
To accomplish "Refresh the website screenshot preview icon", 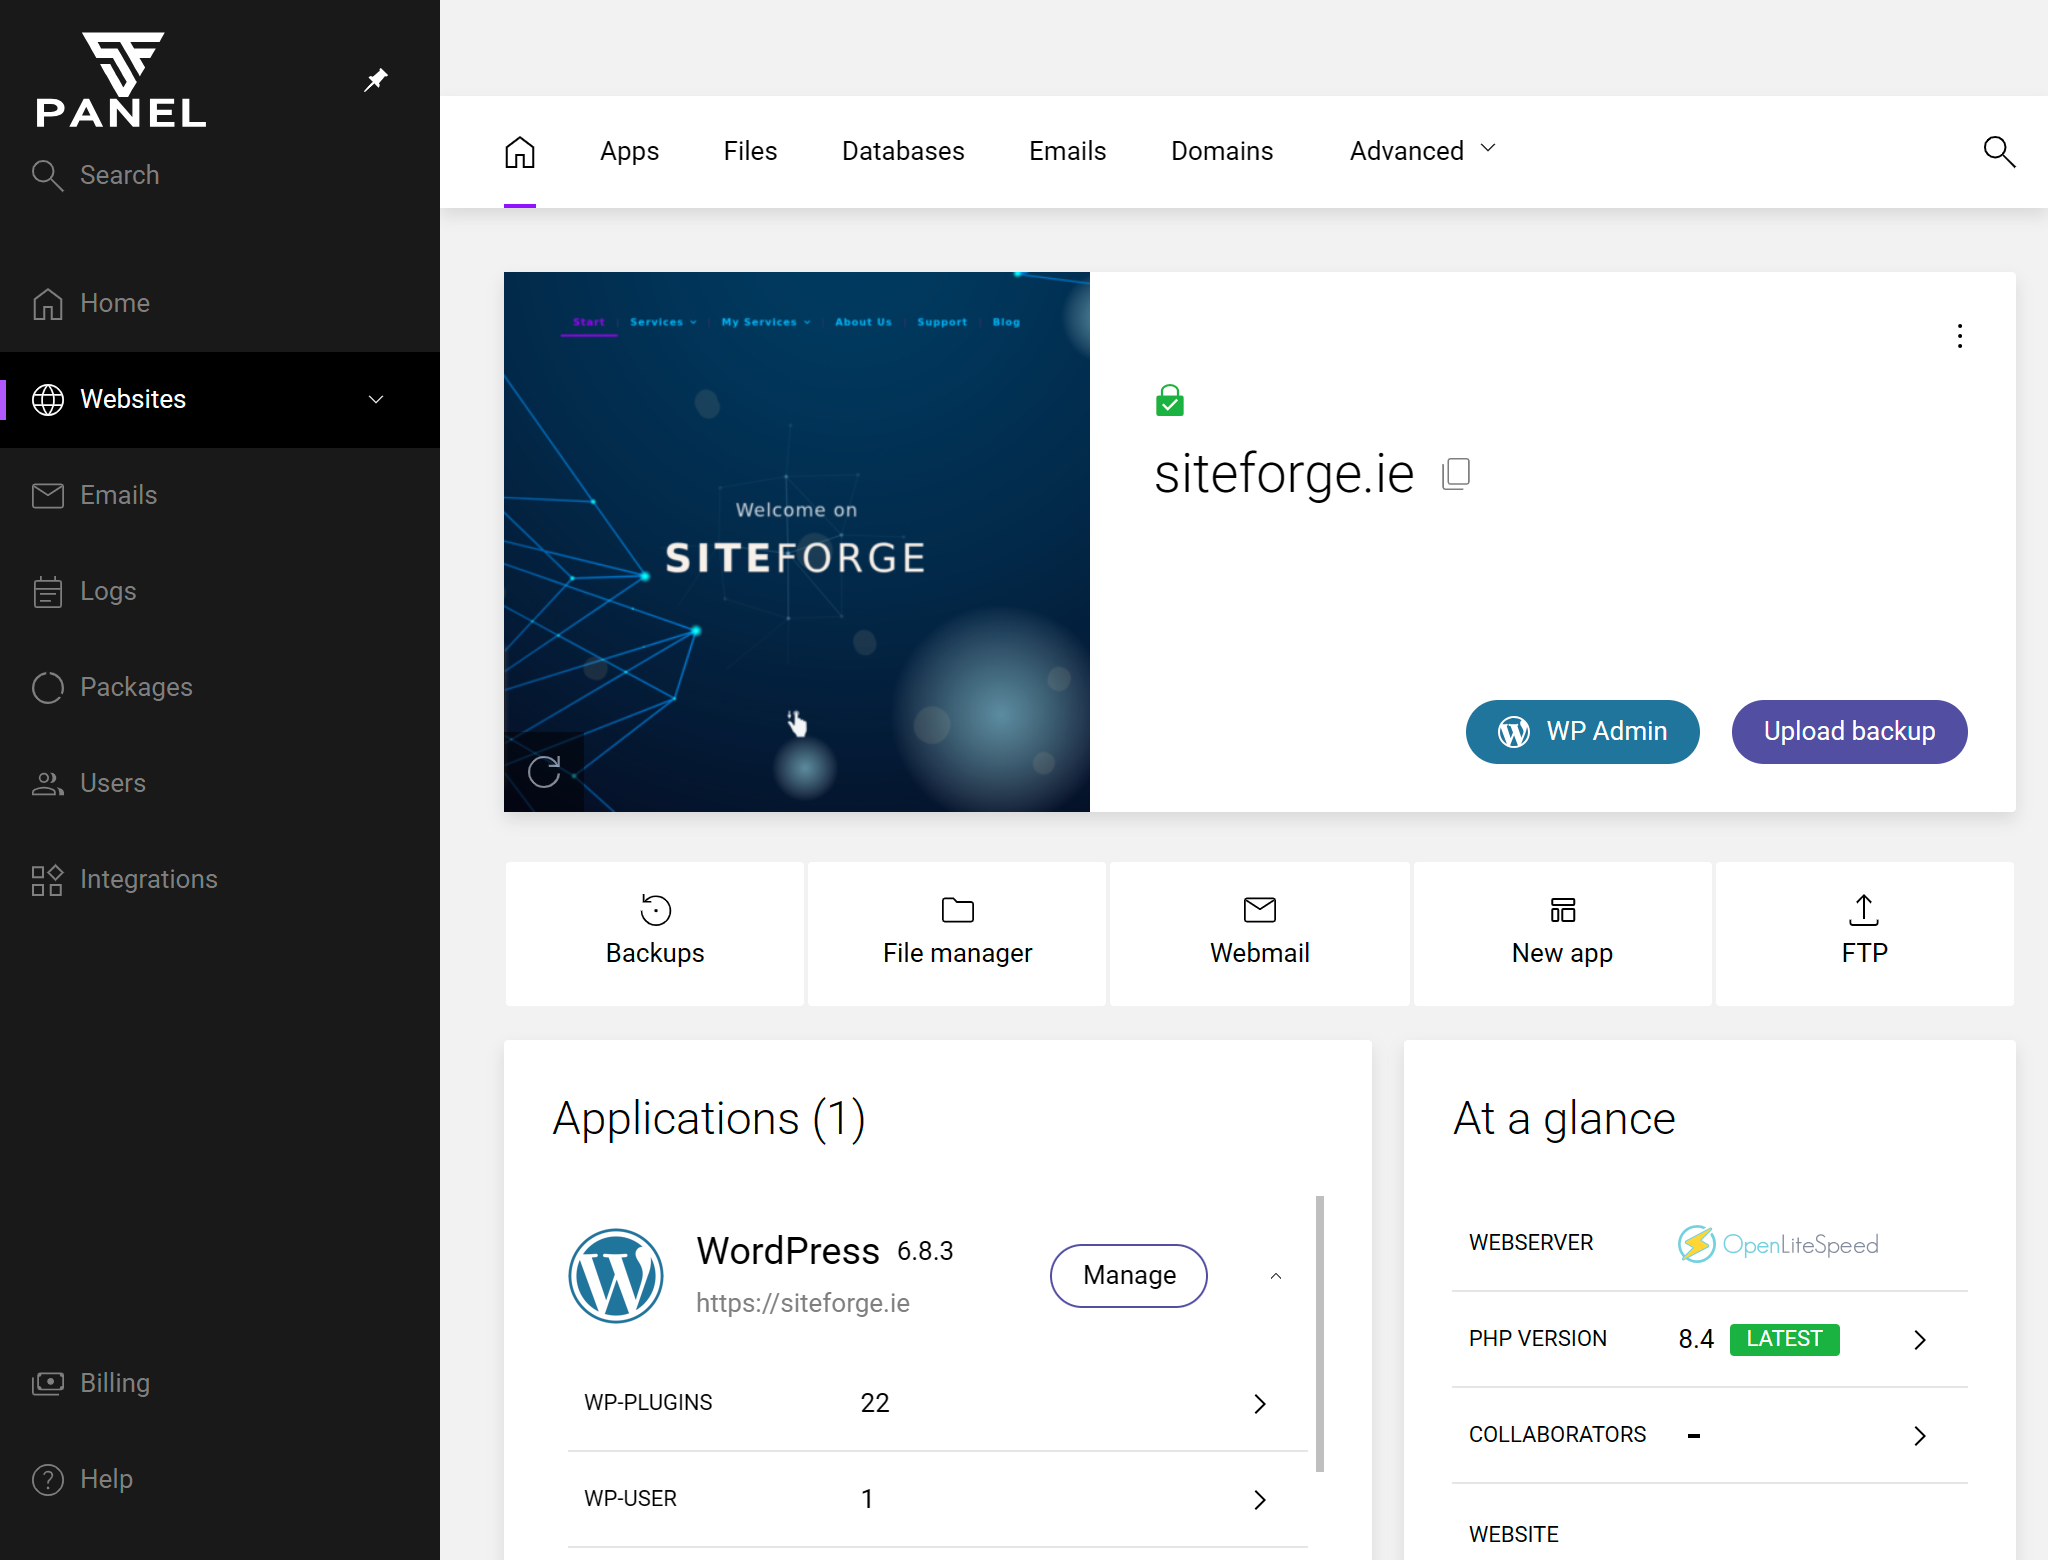I will (544, 771).
